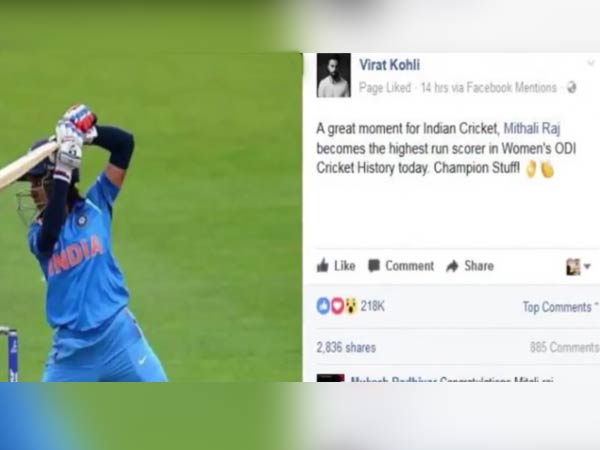Click Virat Kohli profile picture thumbnail
Image resolution: width=600 pixels, height=450 pixels.
click(x=333, y=75)
